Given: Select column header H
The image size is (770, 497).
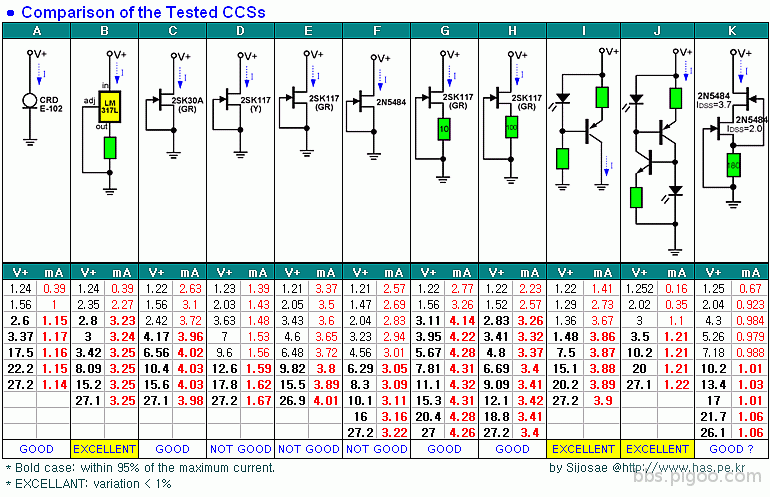Looking at the screenshot, I should (512, 31).
